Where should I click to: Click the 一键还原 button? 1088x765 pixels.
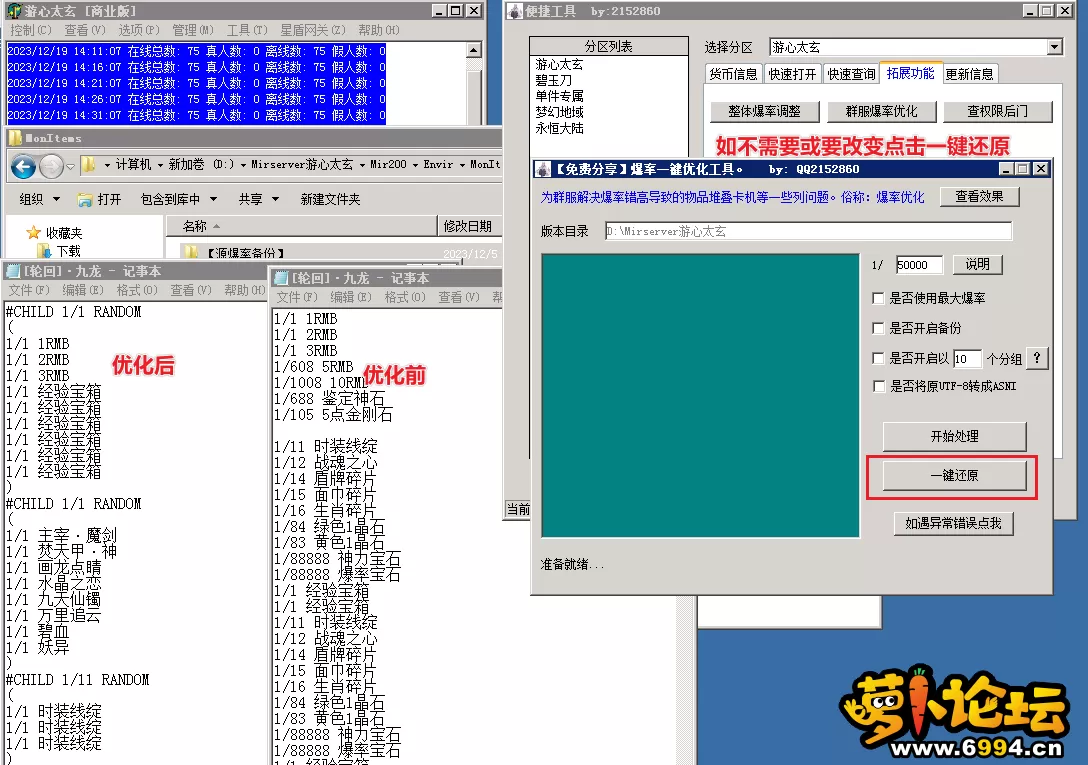(x=954, y=476)
